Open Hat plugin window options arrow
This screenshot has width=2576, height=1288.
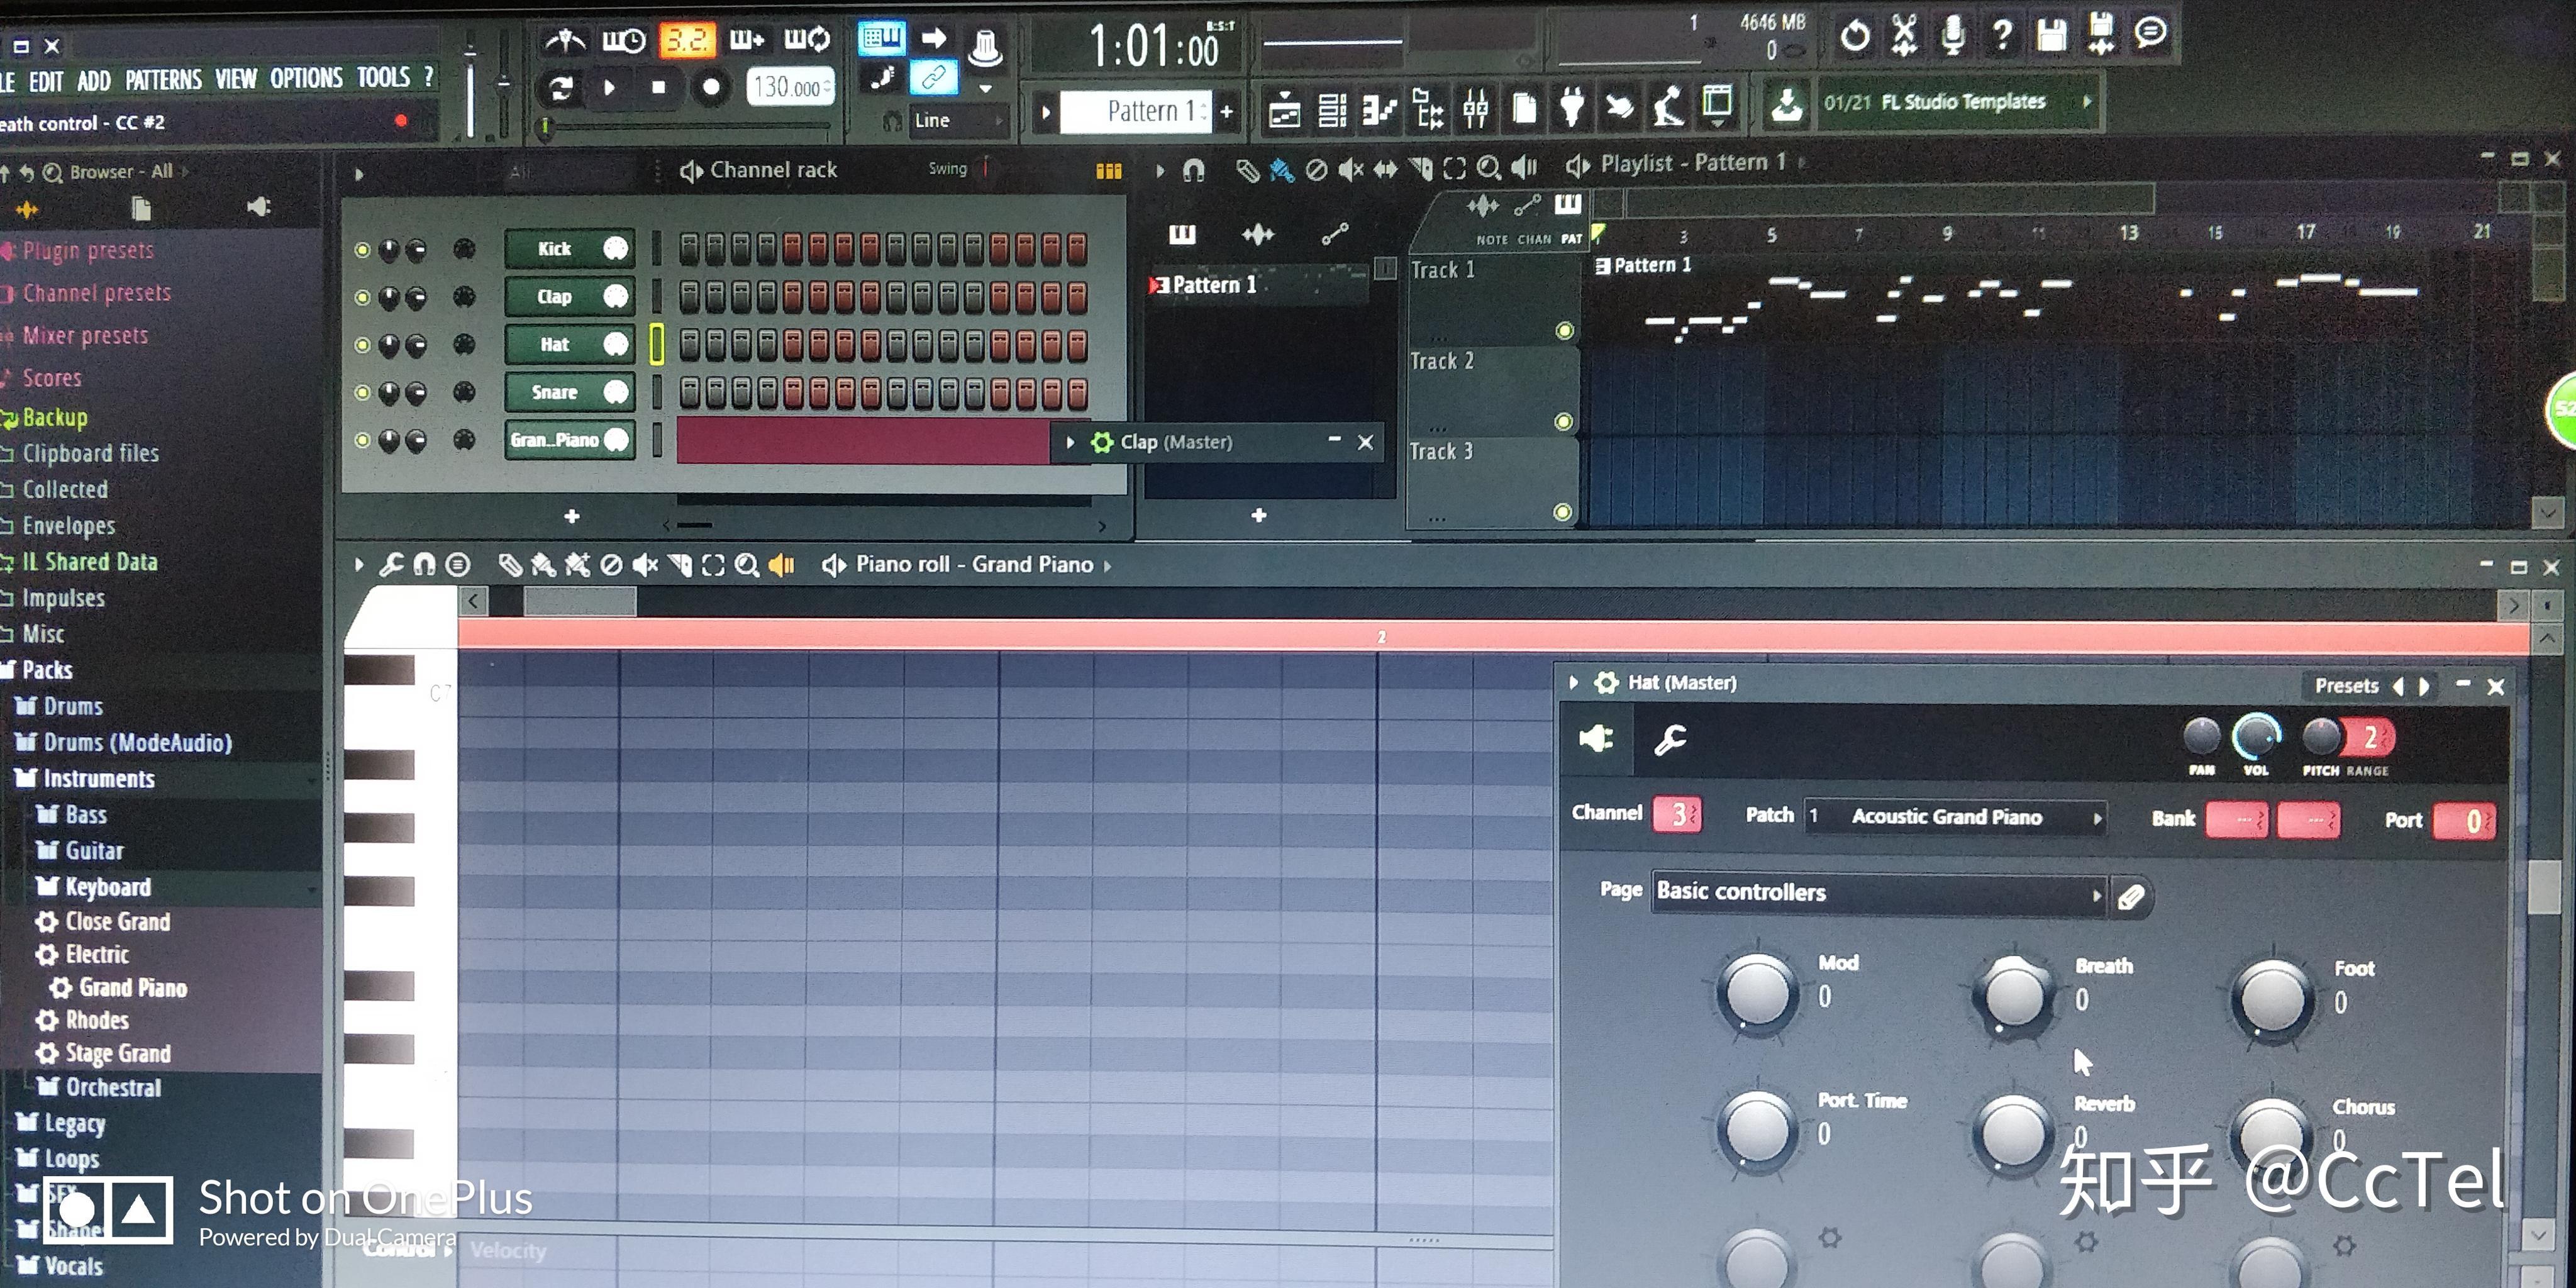[1574, 683]
